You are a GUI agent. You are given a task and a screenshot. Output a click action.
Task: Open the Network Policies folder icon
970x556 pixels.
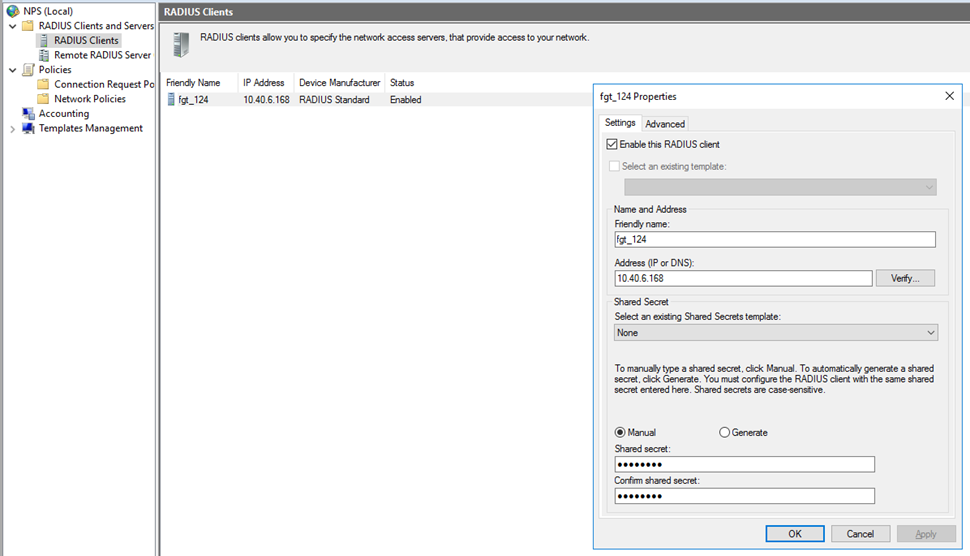pyautogui.click(x=44, y=99)
